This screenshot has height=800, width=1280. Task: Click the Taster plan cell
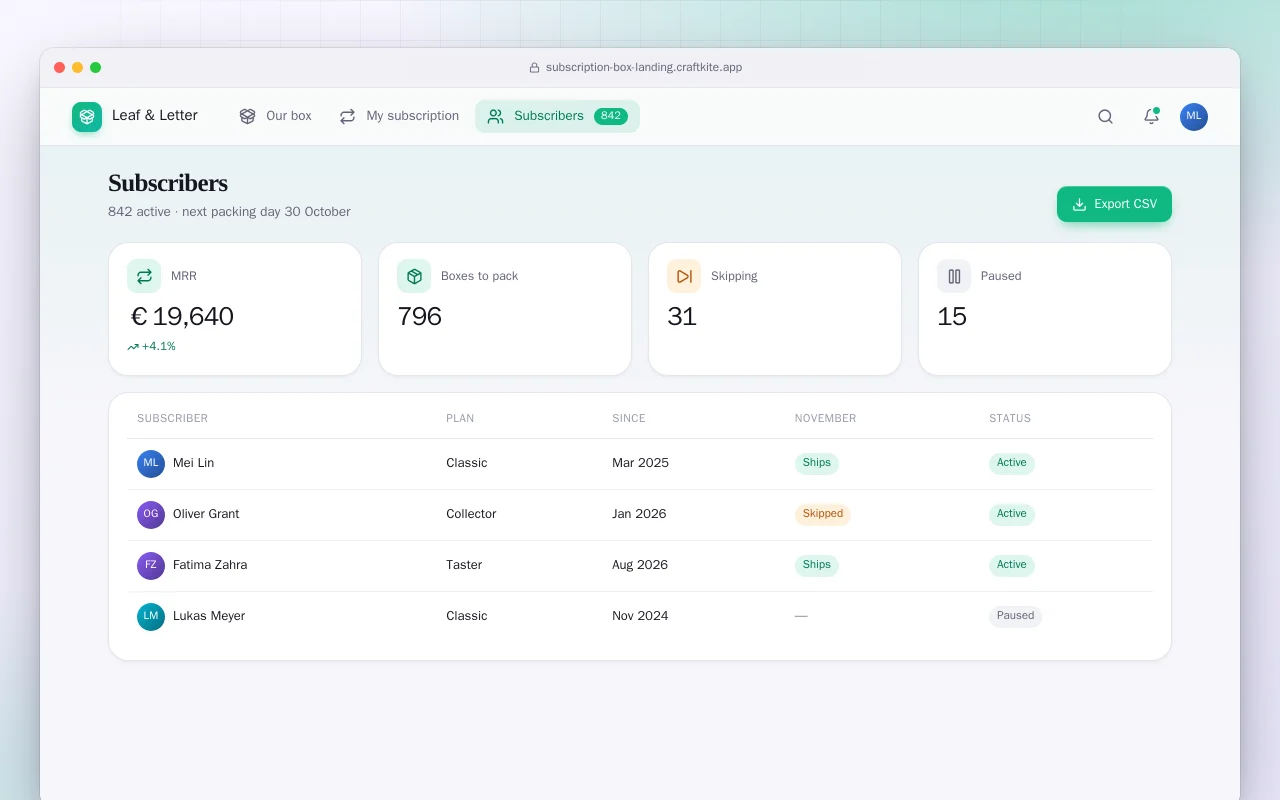click(464, 565)
